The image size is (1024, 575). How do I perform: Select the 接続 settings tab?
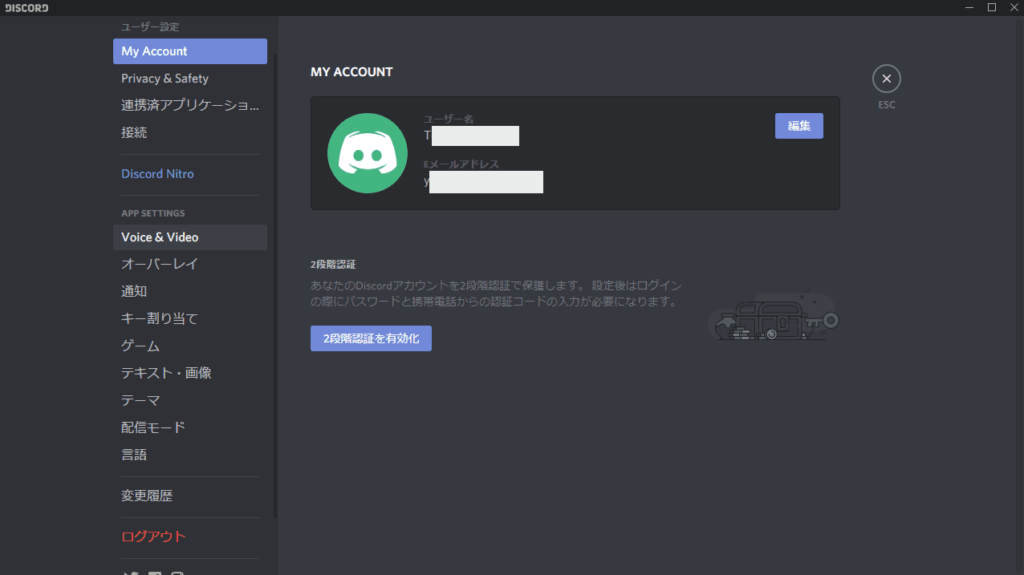190,133
